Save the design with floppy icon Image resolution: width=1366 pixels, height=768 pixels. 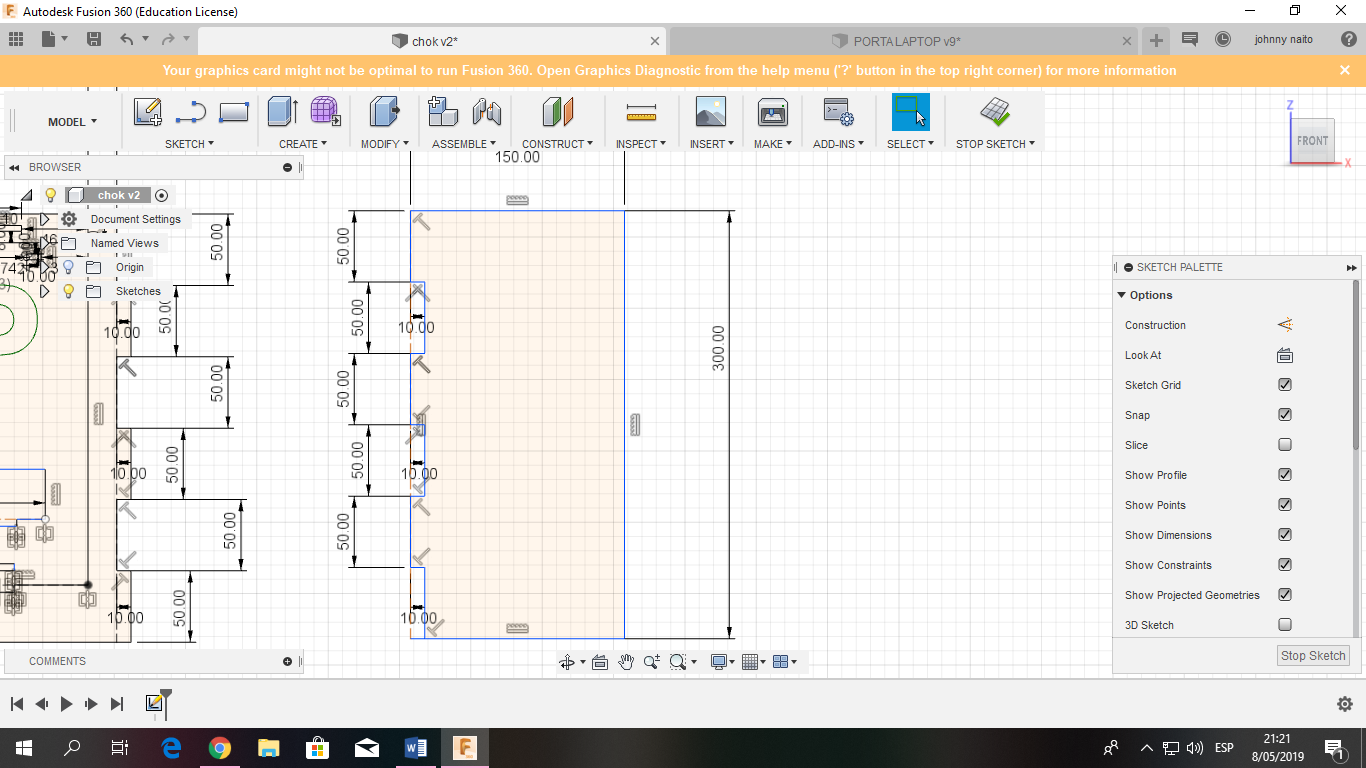click(x=94, y=40)
